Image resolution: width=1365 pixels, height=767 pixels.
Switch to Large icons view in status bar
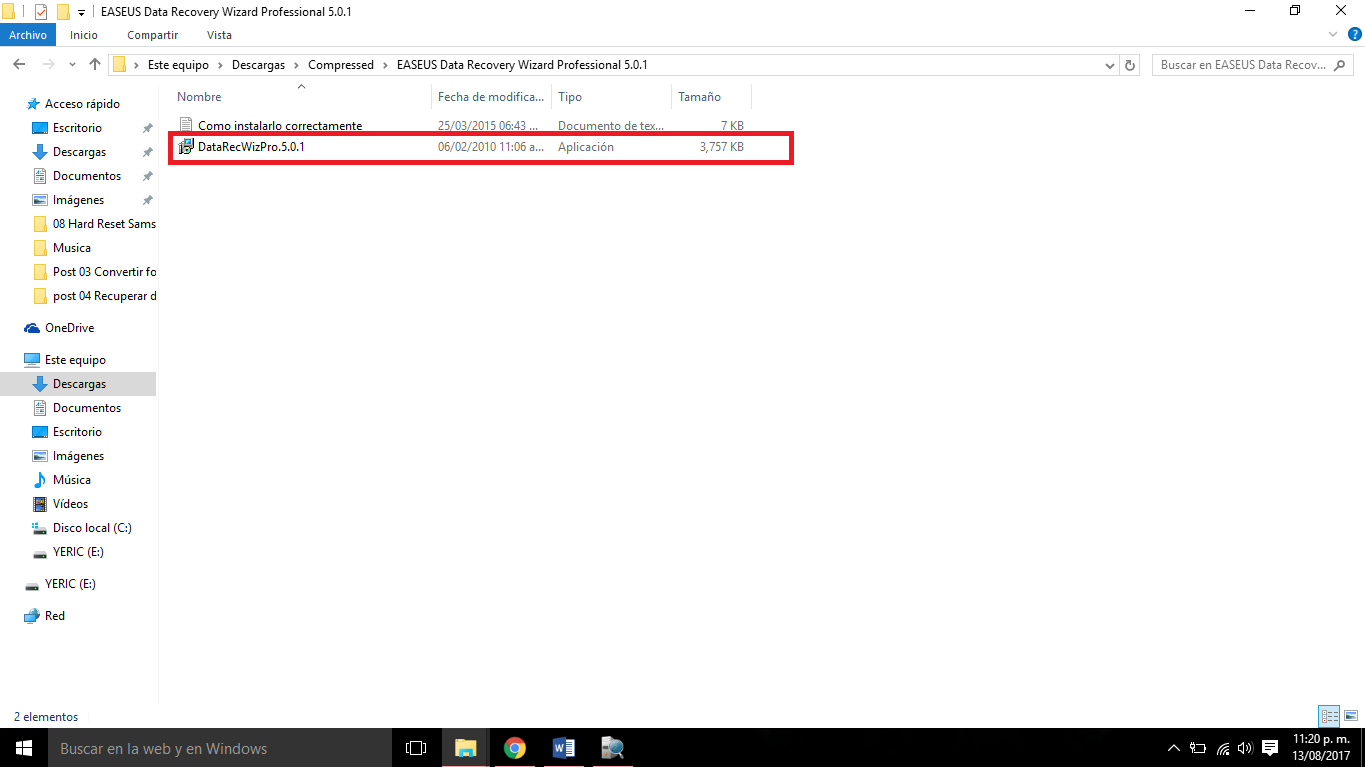pos(1351,716)
